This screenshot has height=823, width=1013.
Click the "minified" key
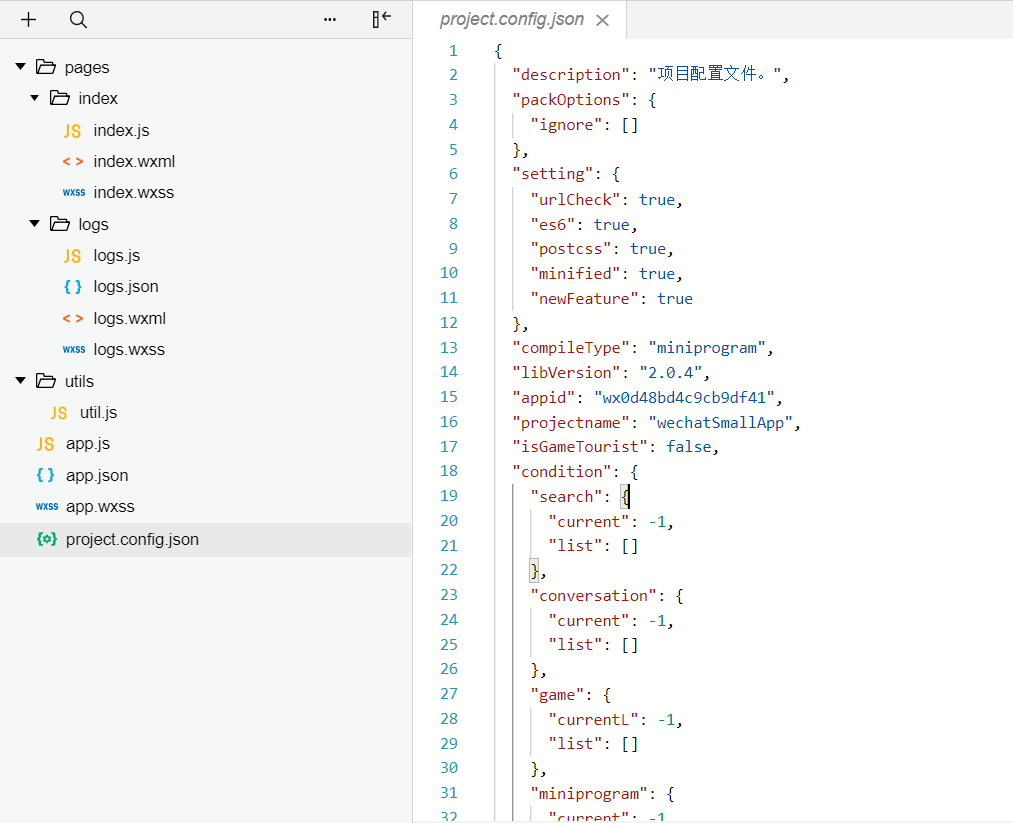(x=575, y=274)
